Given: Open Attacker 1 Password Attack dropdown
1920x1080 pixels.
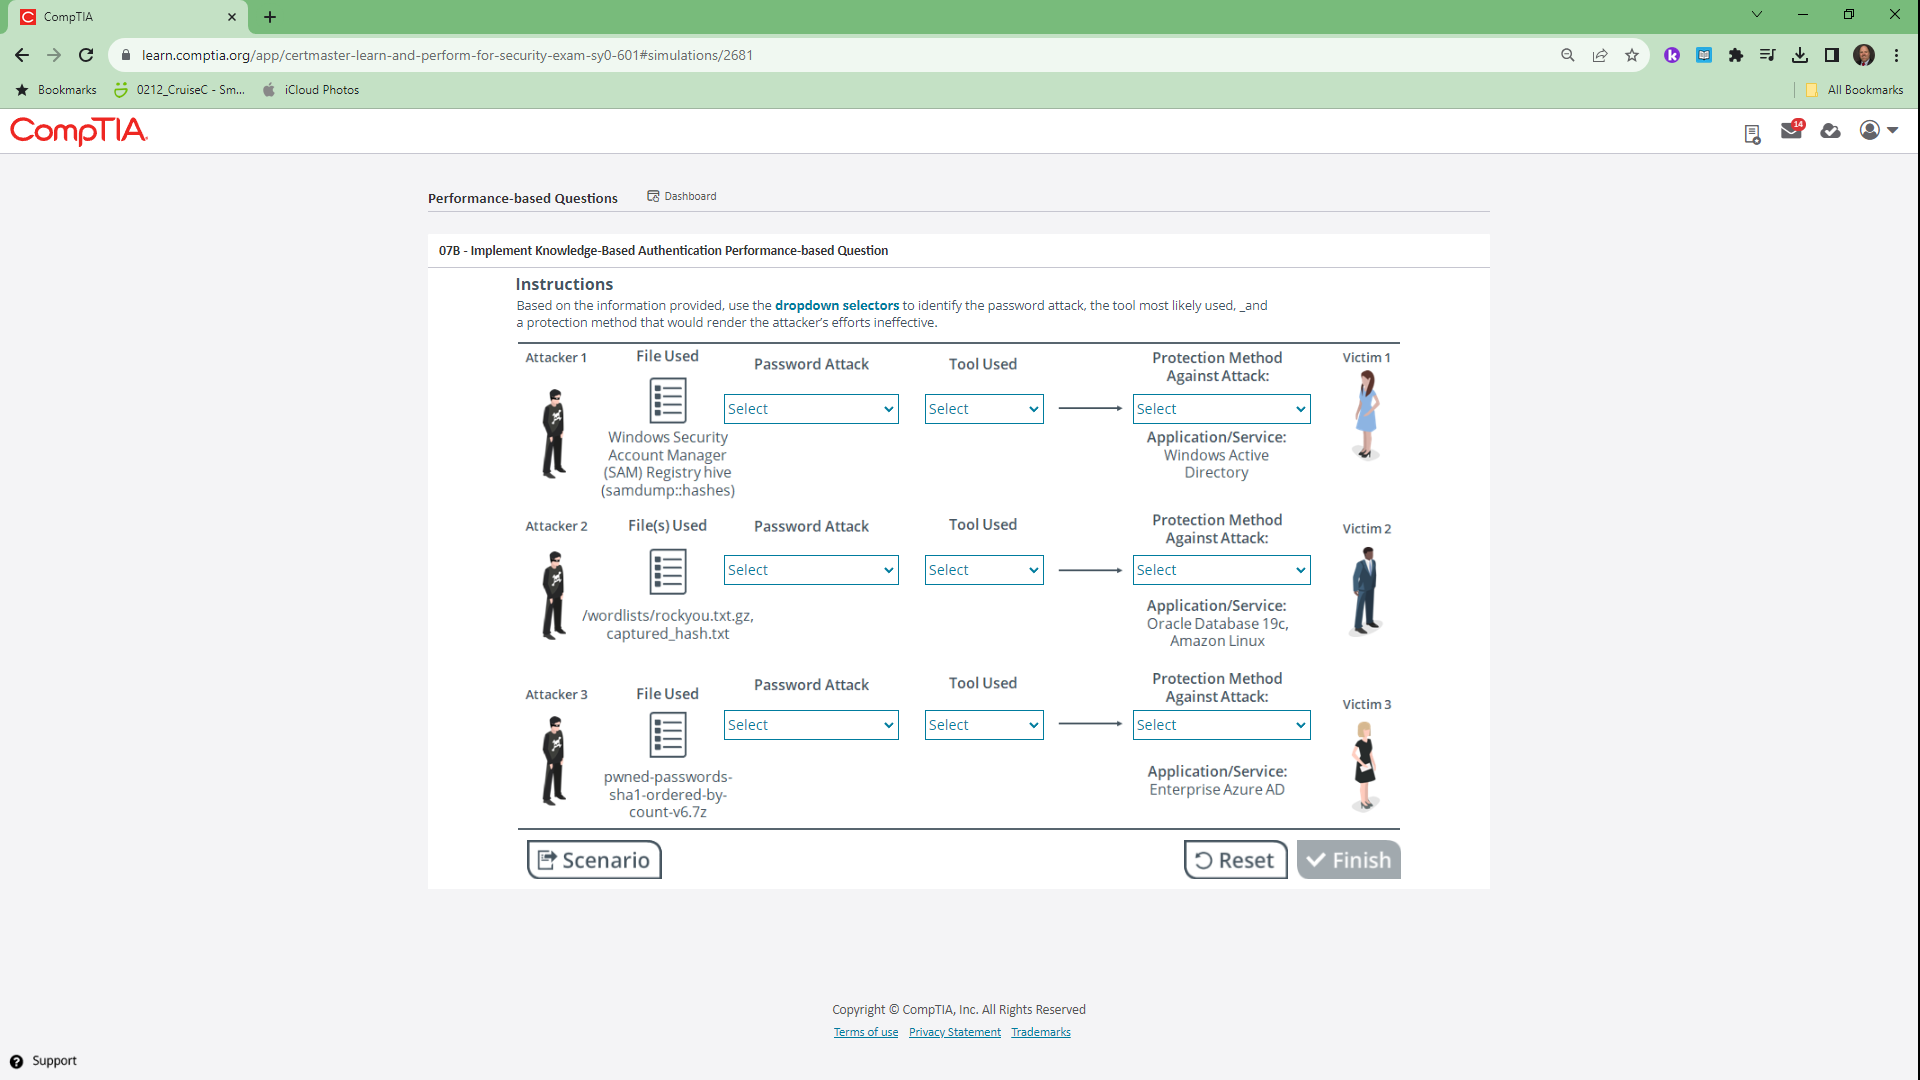Looking at the screenshot, I should point(810,409).
